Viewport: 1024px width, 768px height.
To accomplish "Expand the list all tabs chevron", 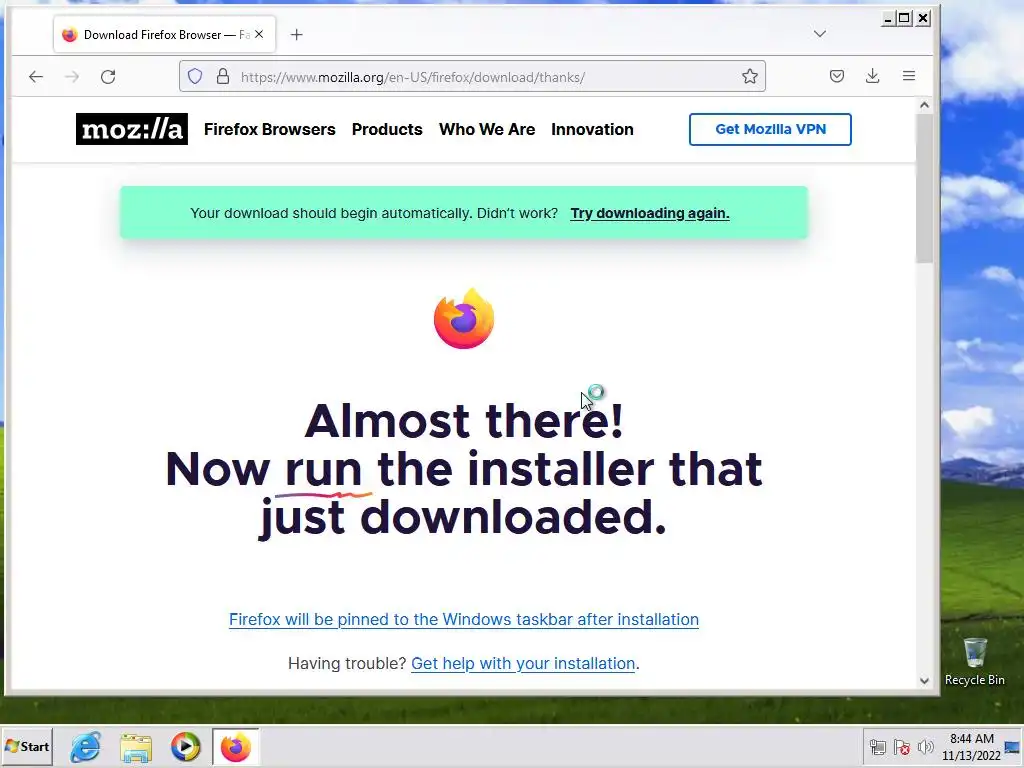I will click(x=820, y=34).
